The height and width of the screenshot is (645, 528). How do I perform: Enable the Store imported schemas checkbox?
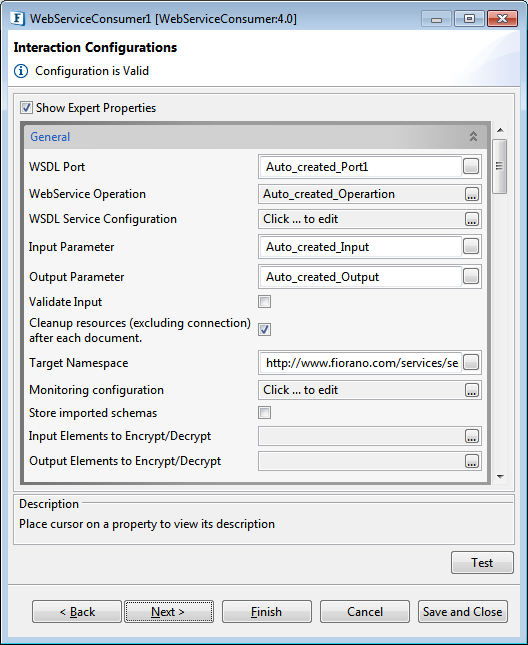(x=264, y=413)
